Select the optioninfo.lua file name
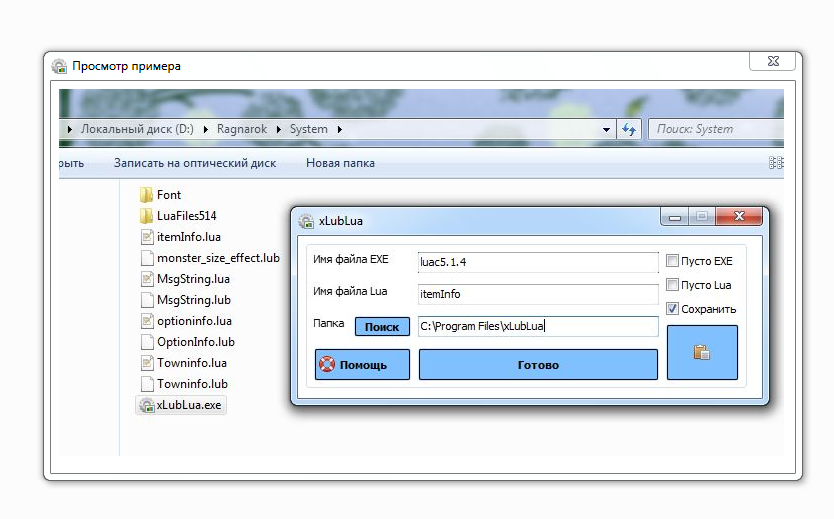834x519 pixels. coord(194,321)
